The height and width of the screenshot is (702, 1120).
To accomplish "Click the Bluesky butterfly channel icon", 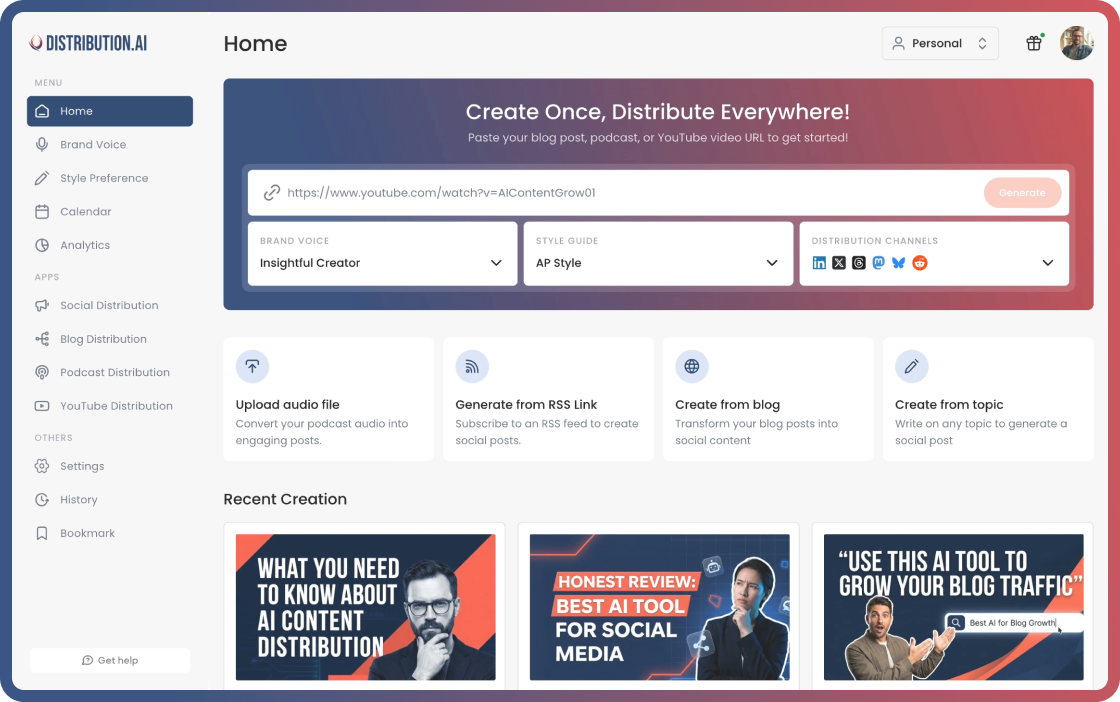I will [x=899, y=263].
